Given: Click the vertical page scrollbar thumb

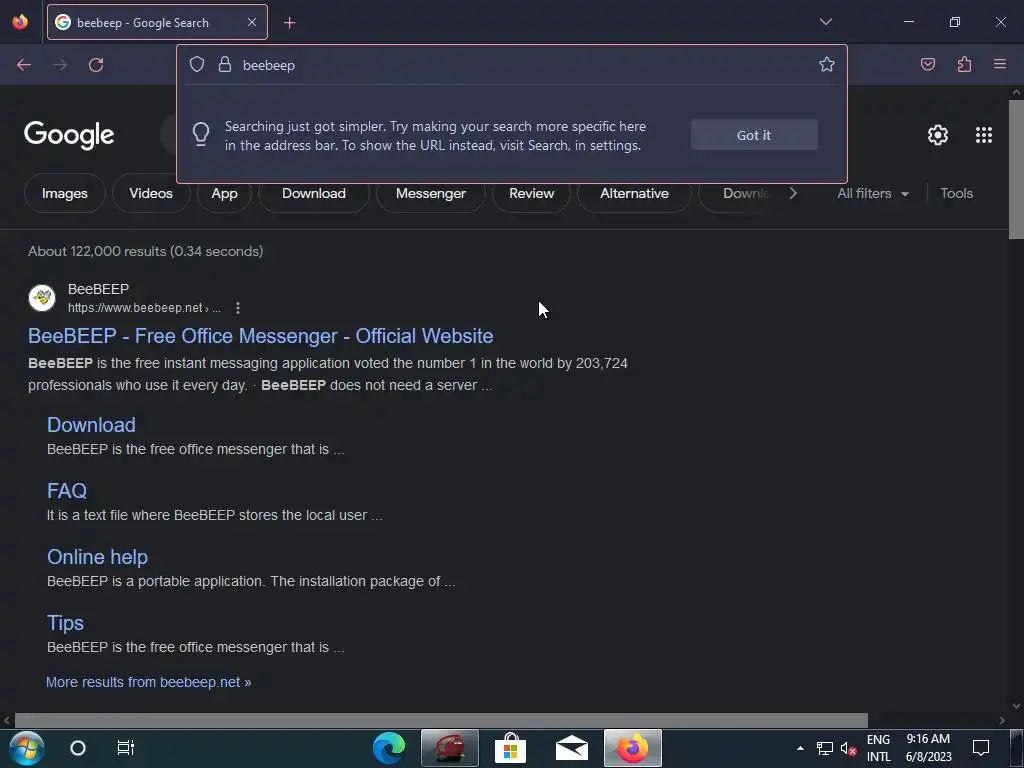Looking at the screenshot, I should [x=1016, y=170].
